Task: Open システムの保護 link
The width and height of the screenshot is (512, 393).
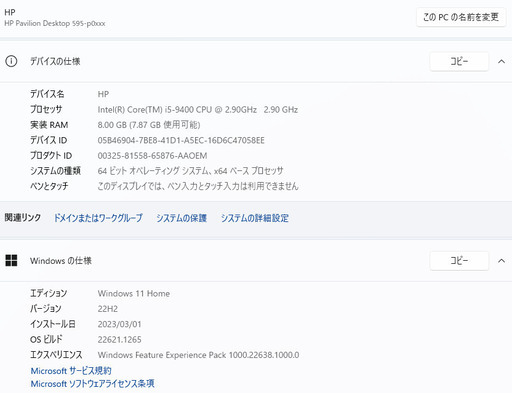Action: pyautogui.click(x=182, y=218)
